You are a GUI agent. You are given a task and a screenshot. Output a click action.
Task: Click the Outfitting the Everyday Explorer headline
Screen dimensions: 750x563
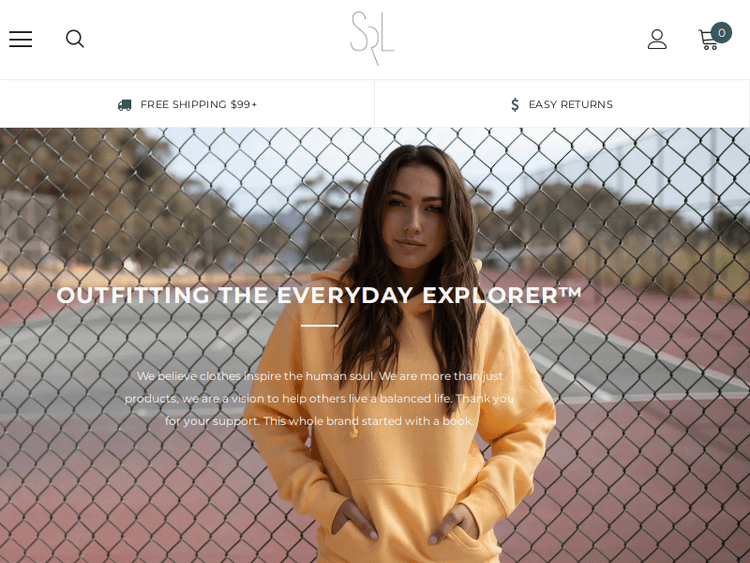click(319, 295)
